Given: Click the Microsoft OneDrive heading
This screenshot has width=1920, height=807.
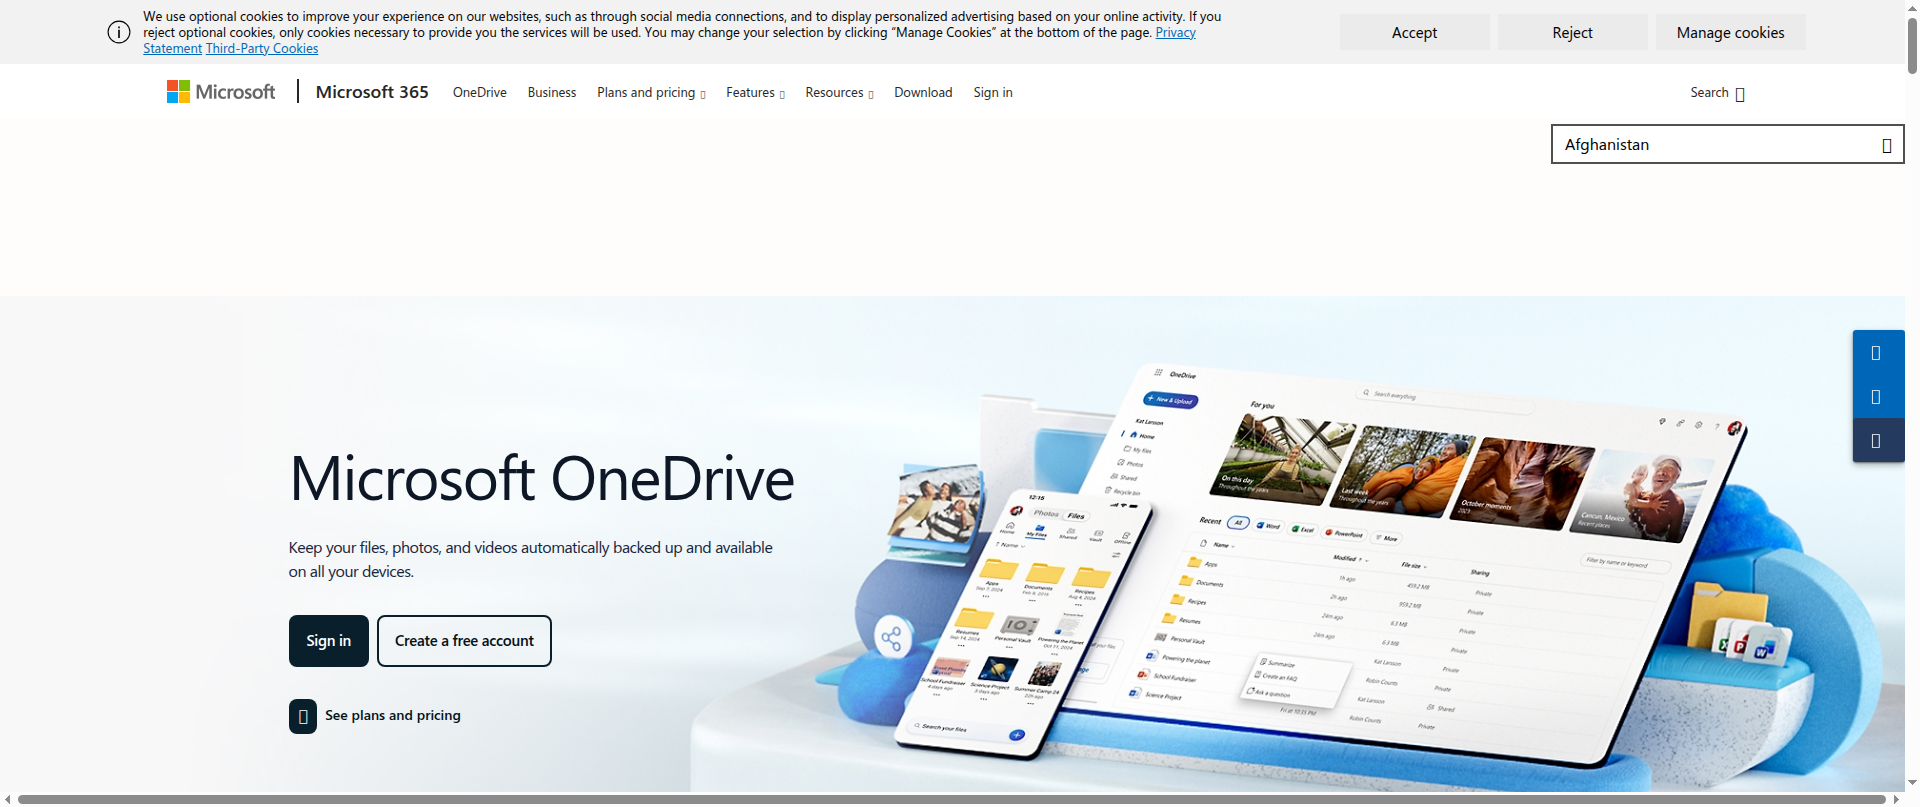Looking at the screenshot, I should point(542,478).
